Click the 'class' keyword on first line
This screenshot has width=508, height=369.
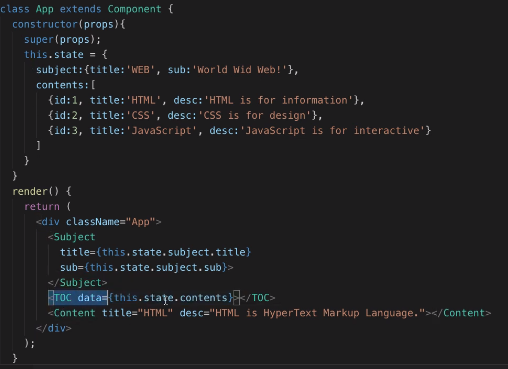[15, 9]
